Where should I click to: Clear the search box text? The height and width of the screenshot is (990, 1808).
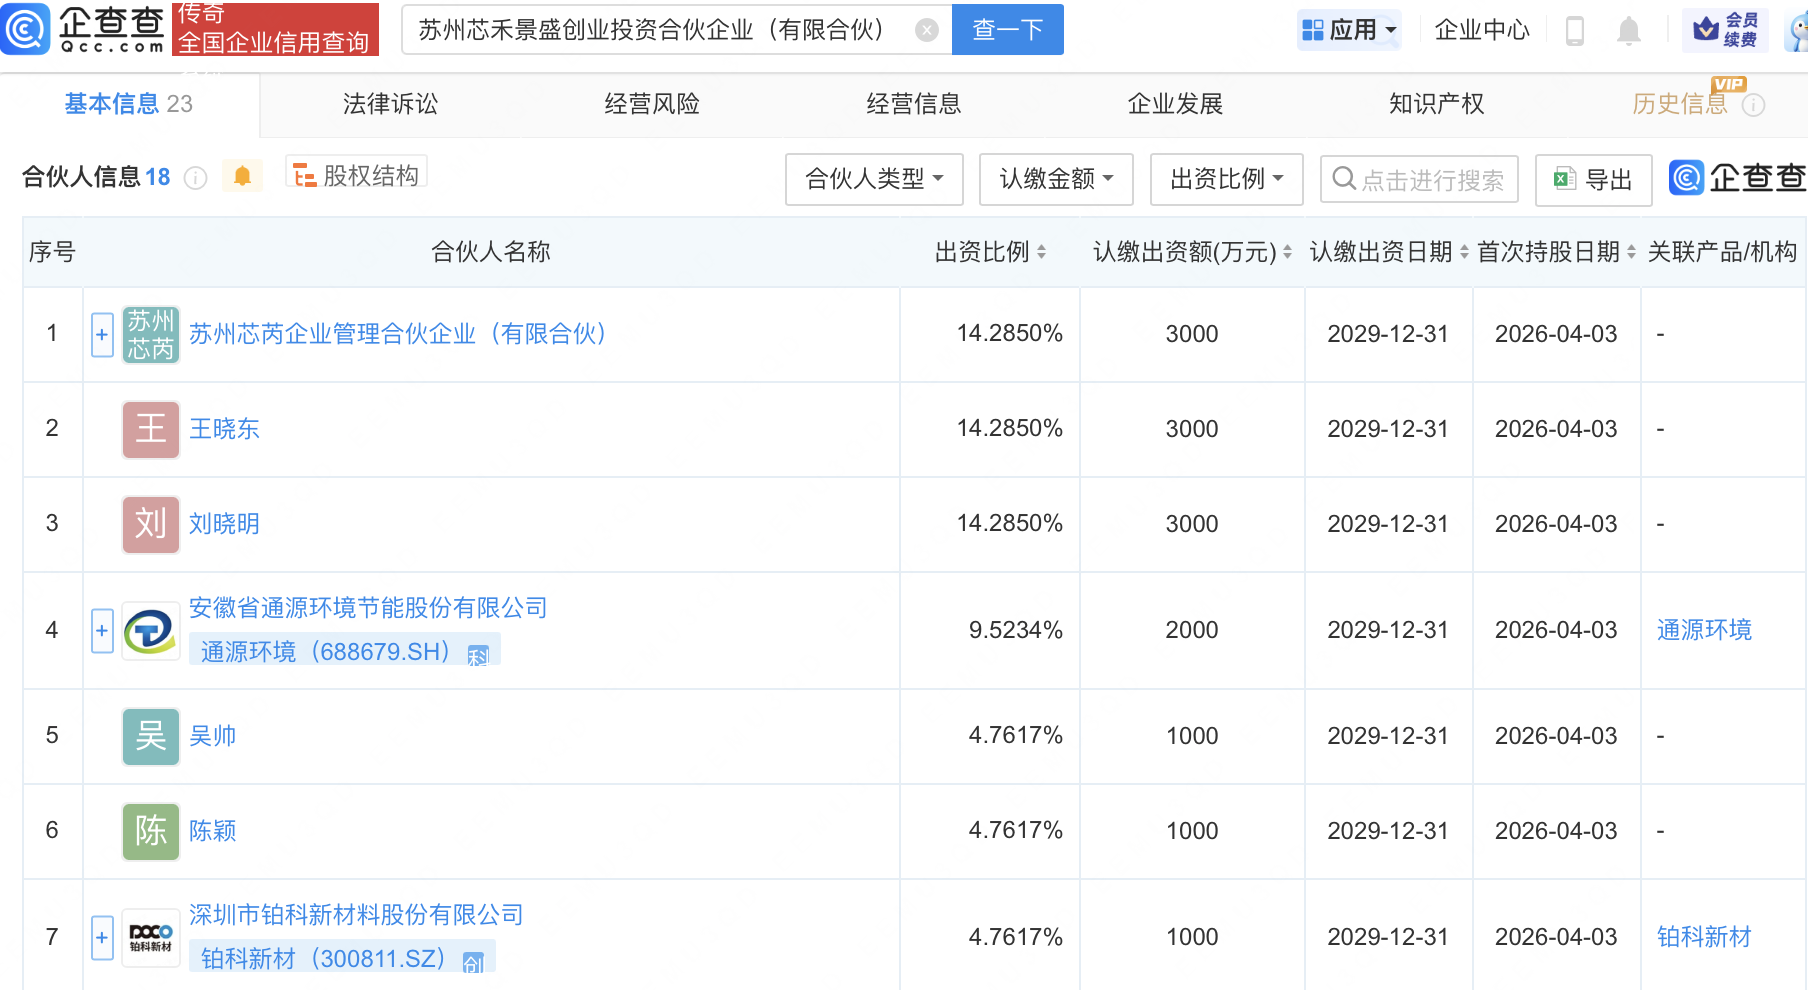click(x=927, y=30)
